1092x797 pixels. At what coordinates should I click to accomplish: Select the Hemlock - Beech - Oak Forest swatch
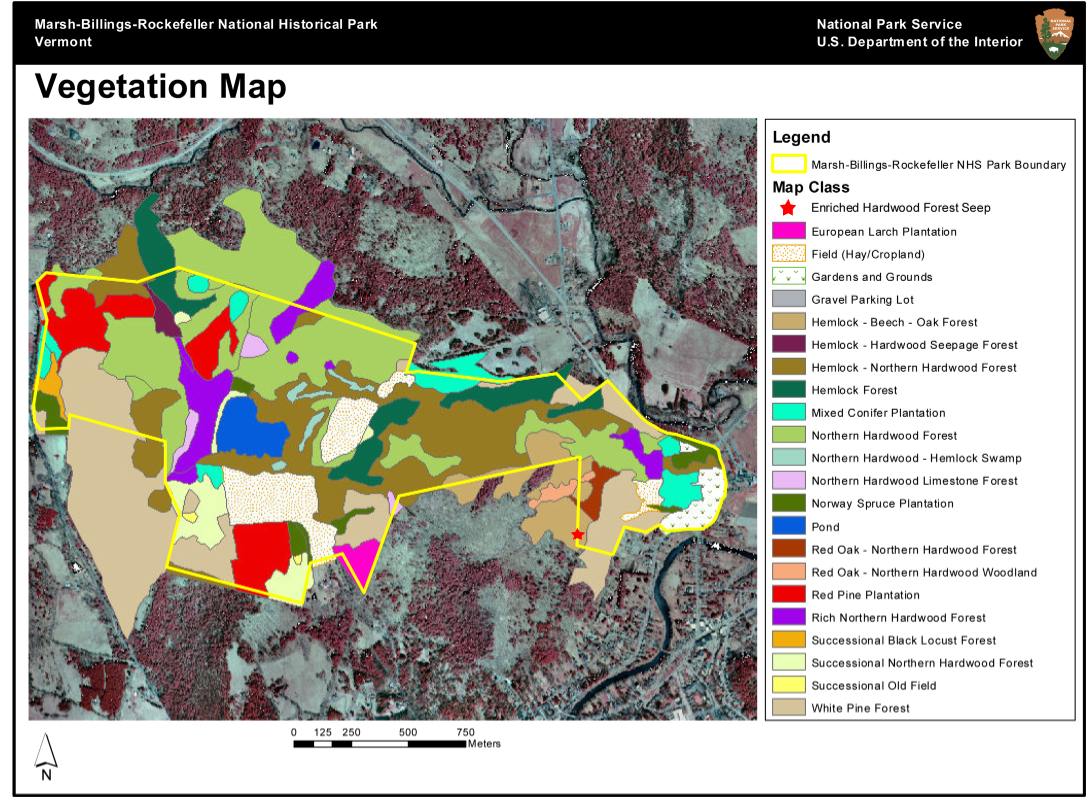pos(788,322)
